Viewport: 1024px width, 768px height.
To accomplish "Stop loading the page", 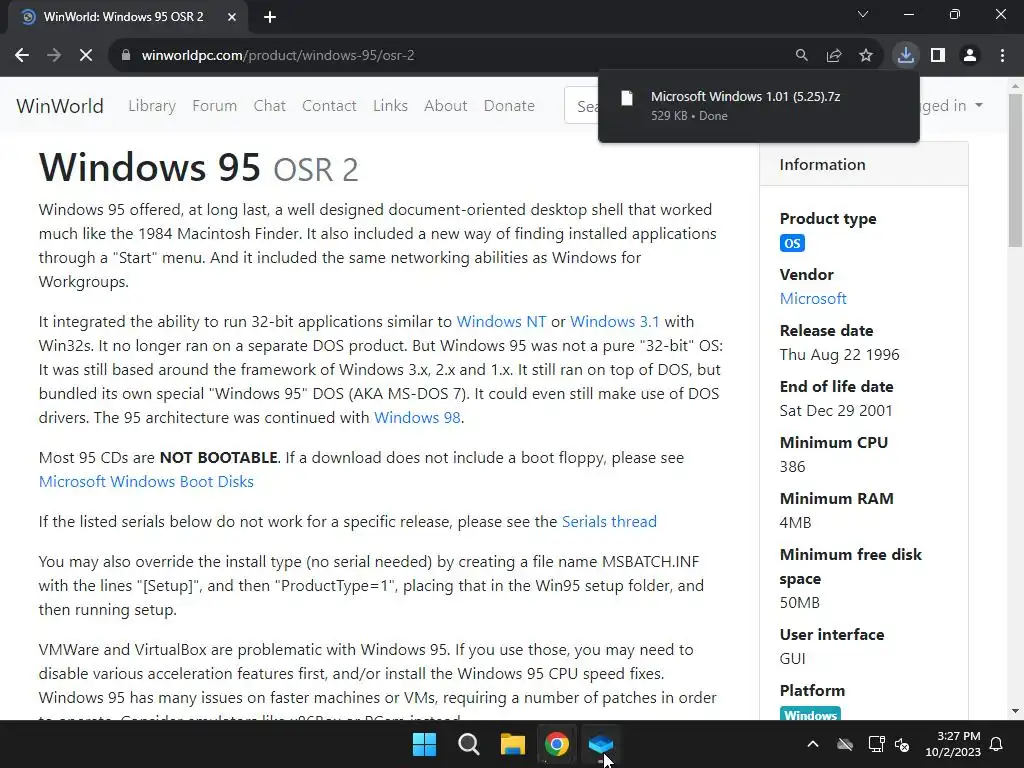I will tap(86, 56).
